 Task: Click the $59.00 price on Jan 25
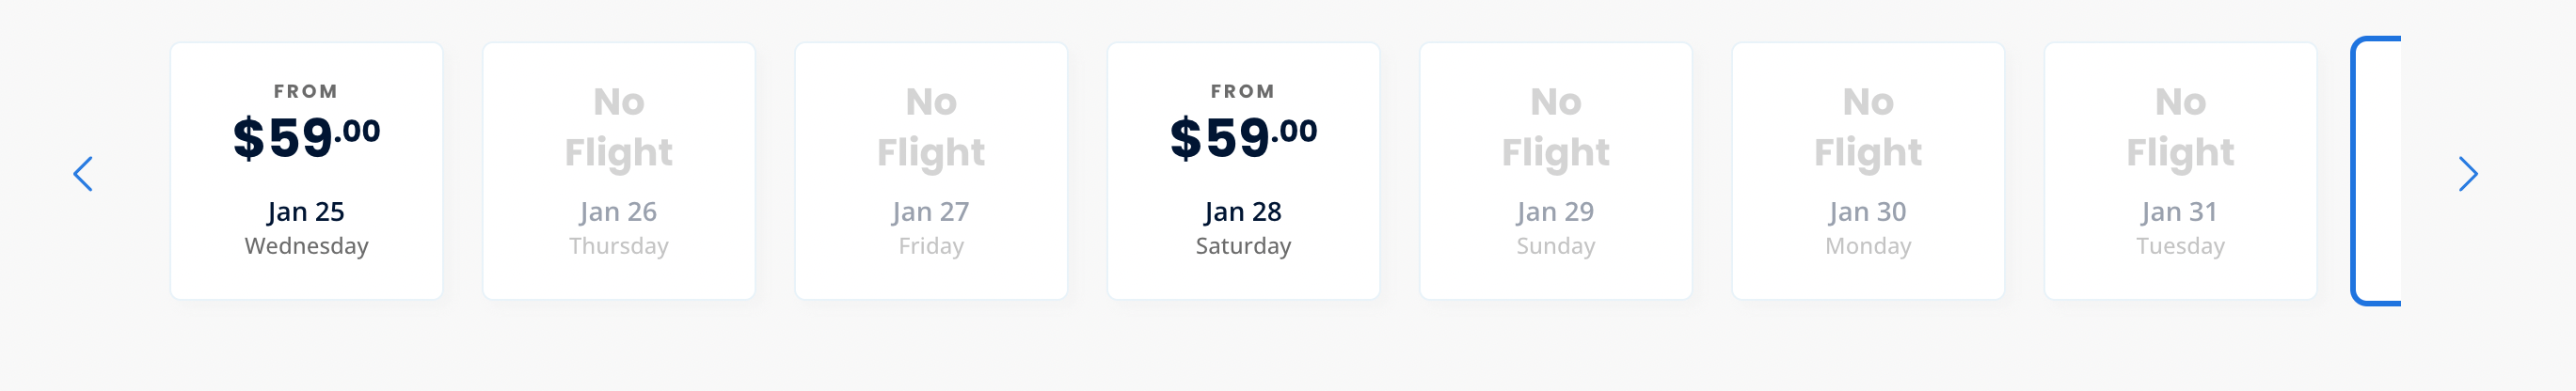(306, 137)
